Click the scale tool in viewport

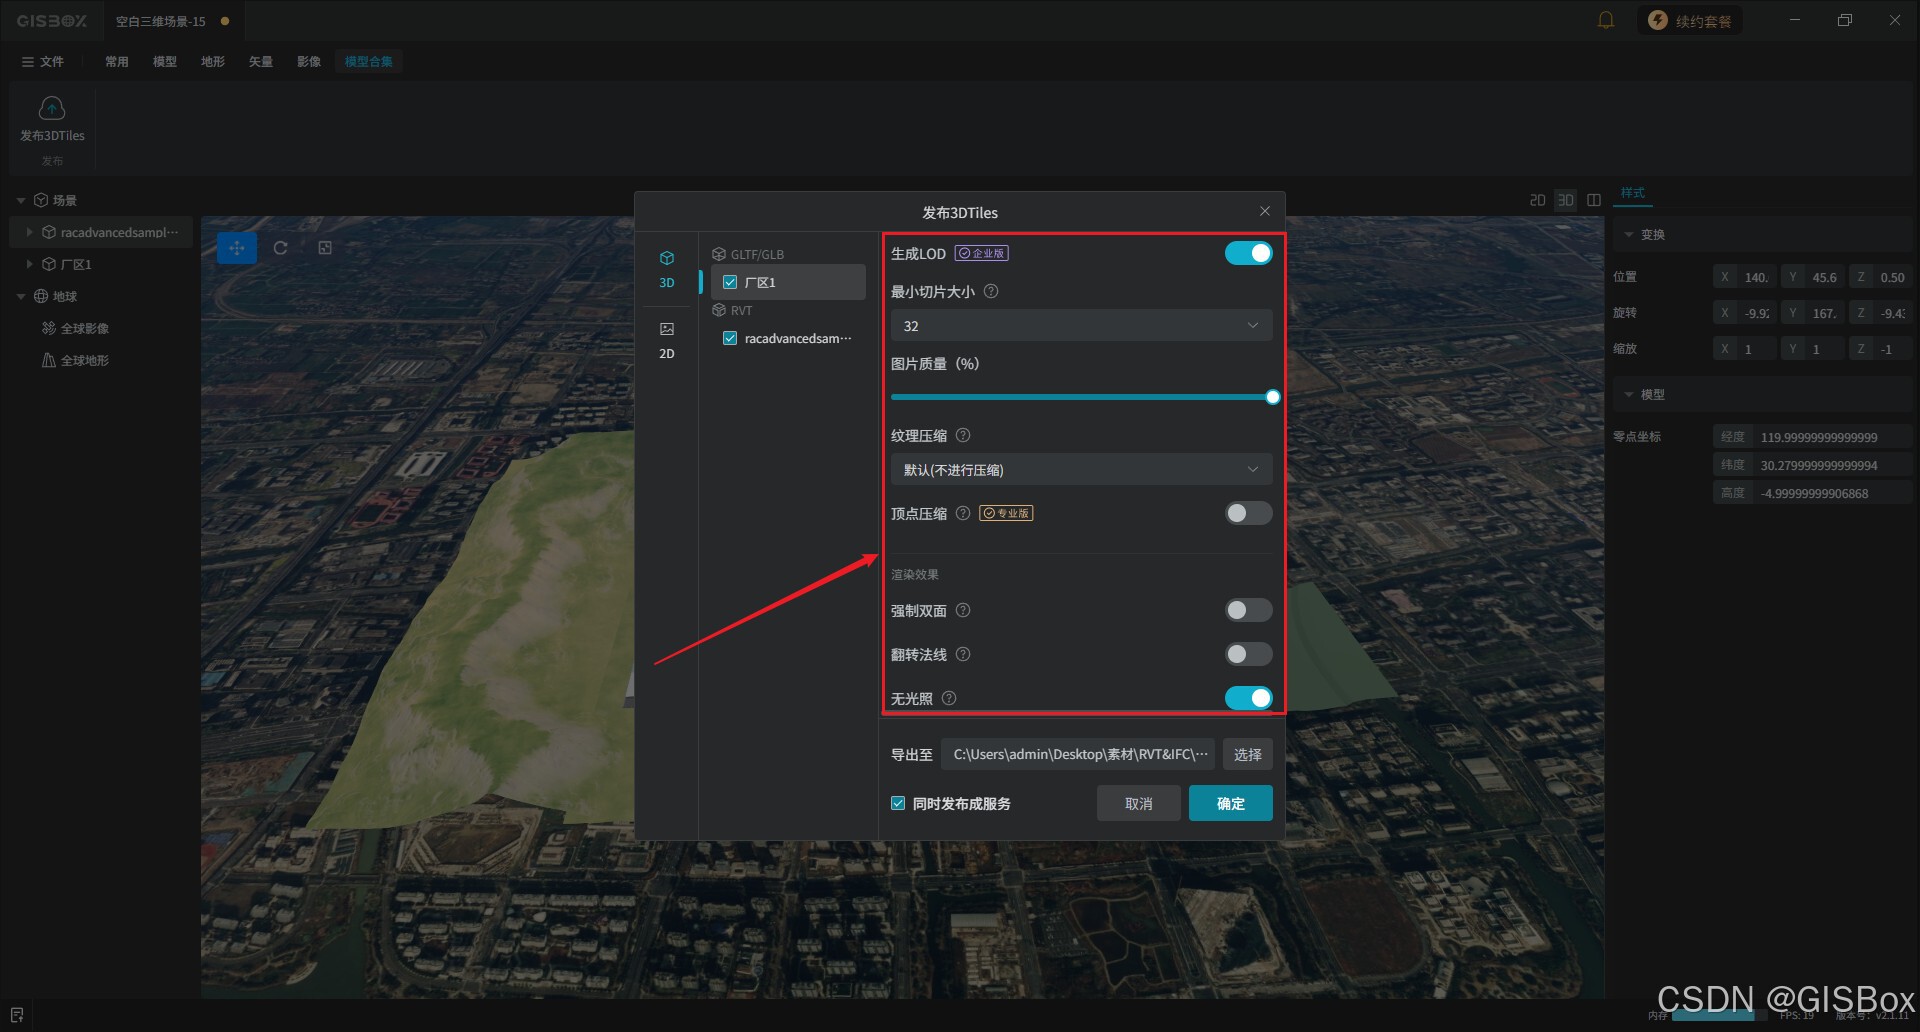tap(325, 248)
